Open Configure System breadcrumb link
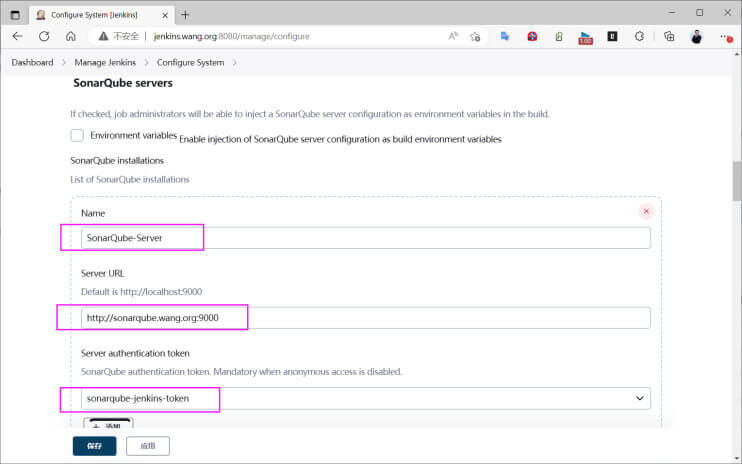Screen dimensions: 742x464 pos(190,62)
